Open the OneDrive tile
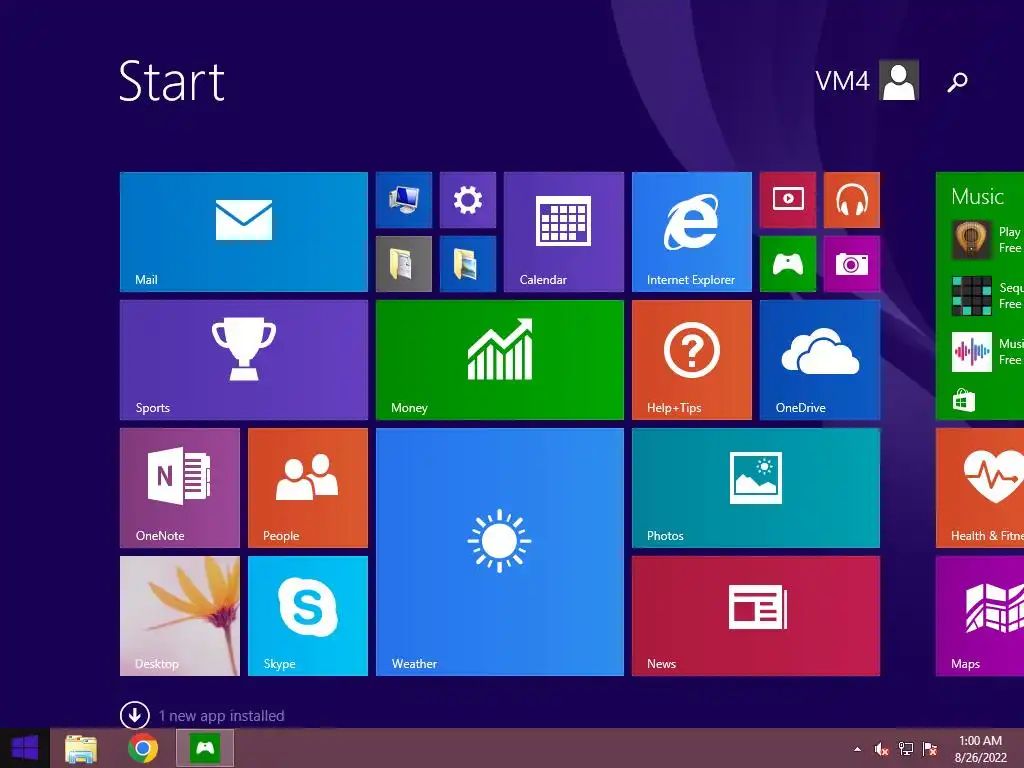 coord(820,360)
